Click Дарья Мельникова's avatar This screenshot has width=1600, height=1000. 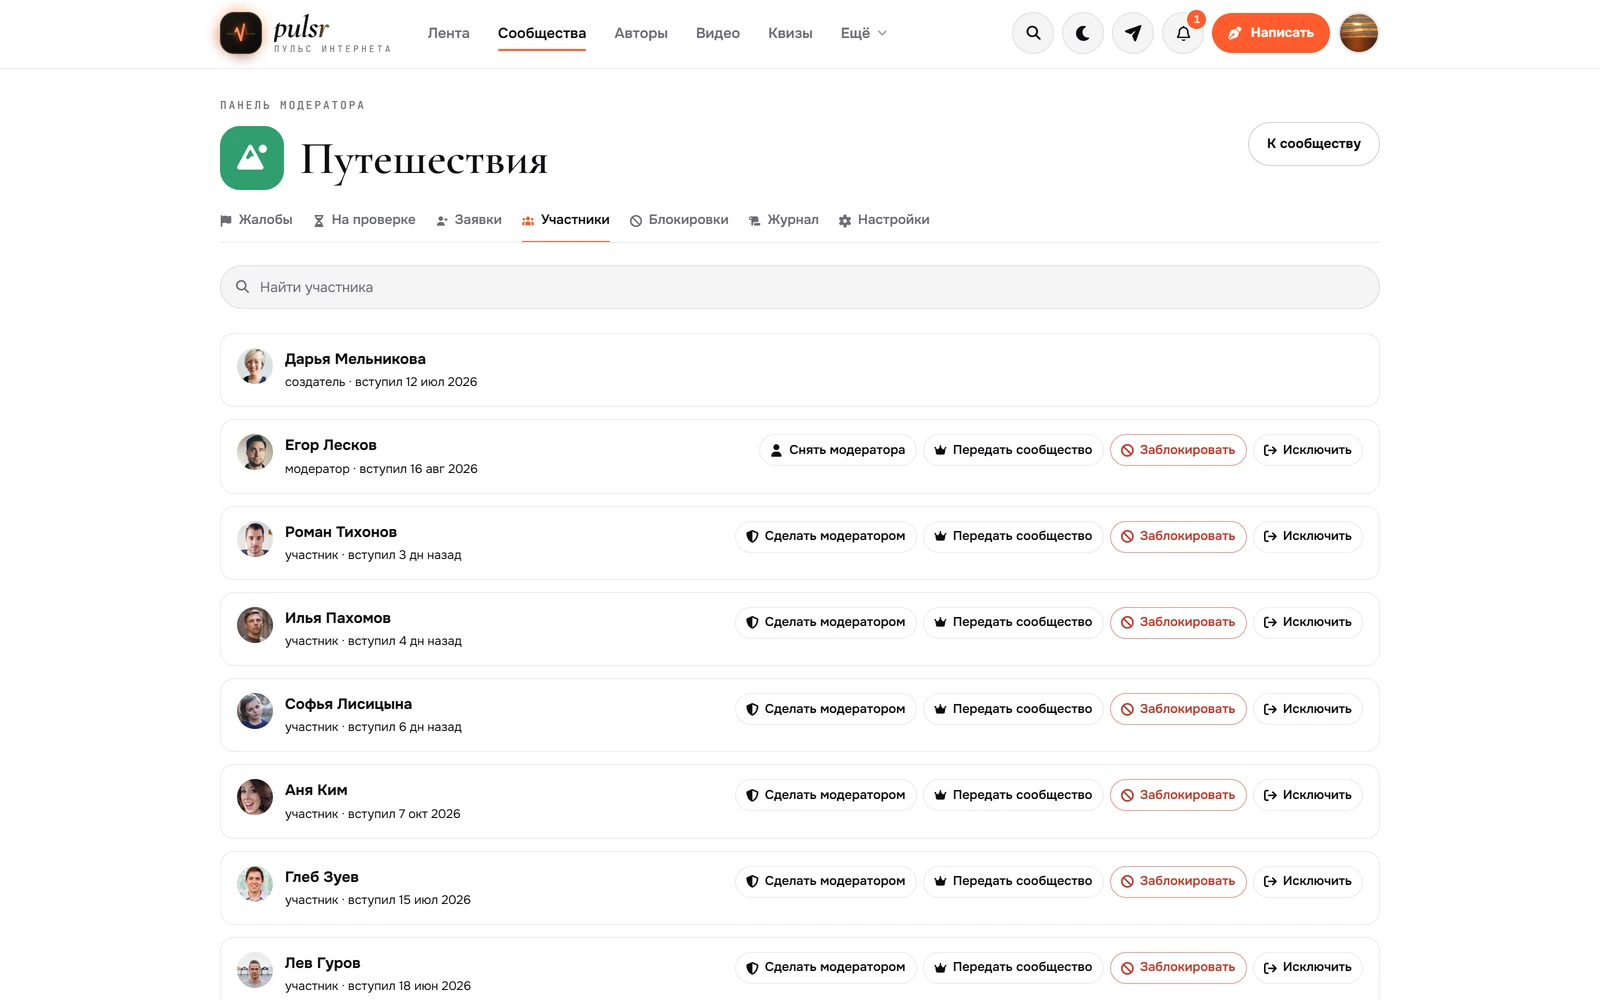255,366
